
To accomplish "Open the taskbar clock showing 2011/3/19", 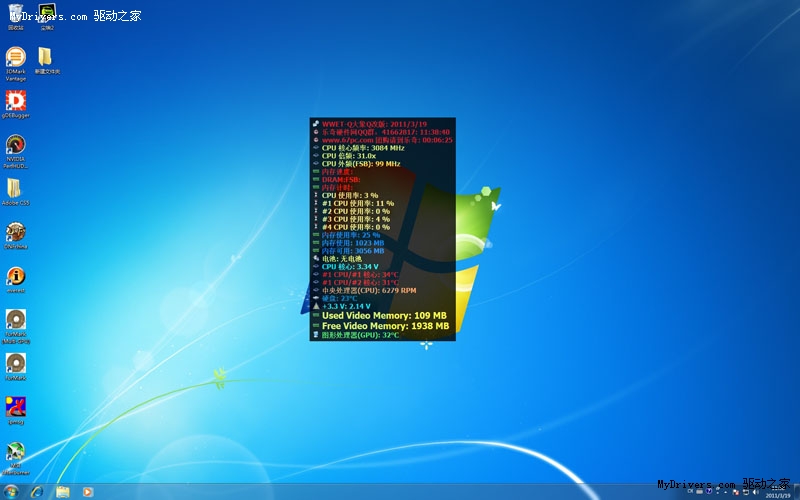I will click(x=778, y=492).
